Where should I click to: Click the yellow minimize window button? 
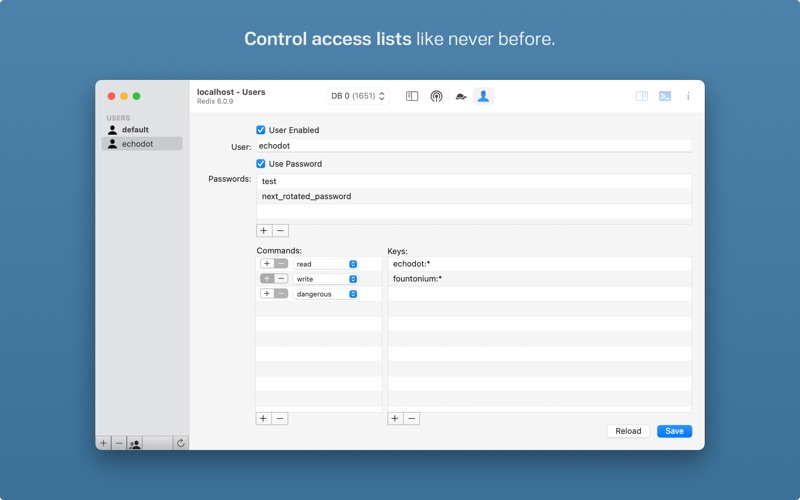click(124, 96)
